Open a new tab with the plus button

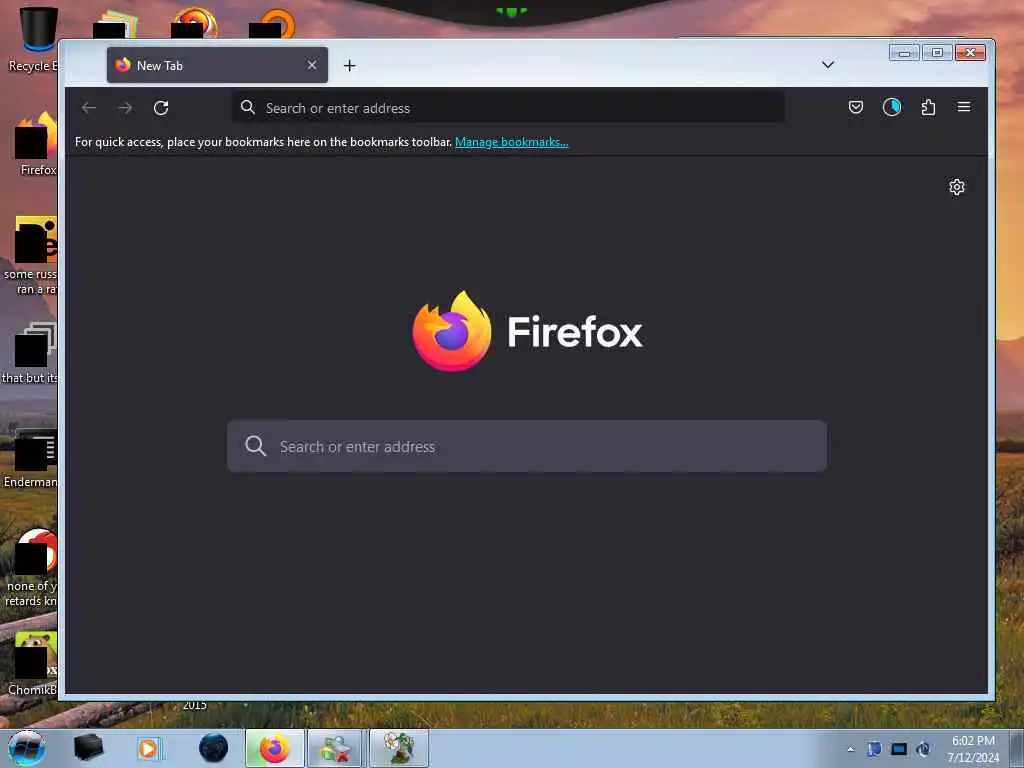point(349,65)
